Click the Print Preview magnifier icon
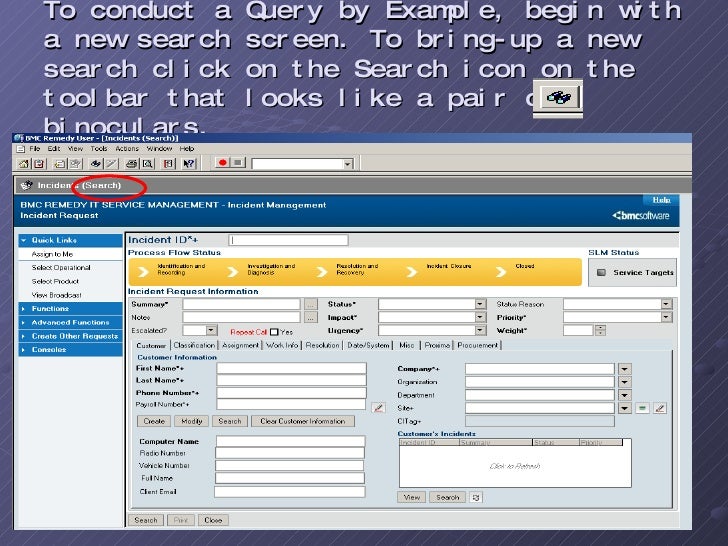This screenshot has width=728, height=546. coord(148,163)
